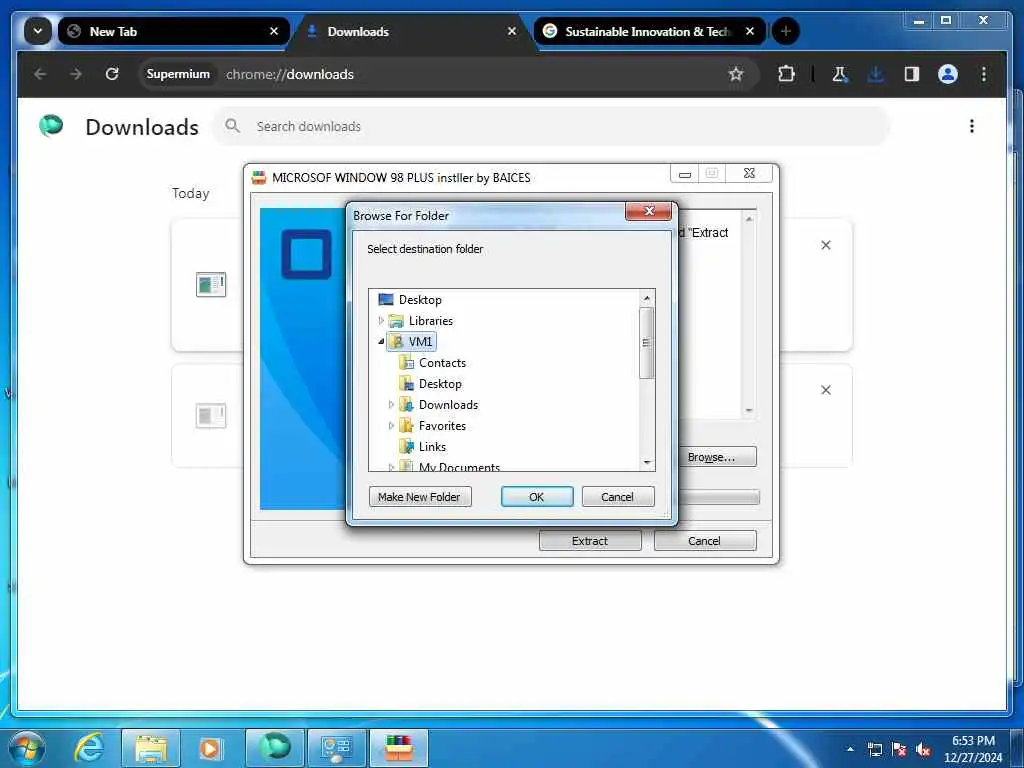Click the browser back arrow
The image size is (1024, 768).
tap(40, 74)
